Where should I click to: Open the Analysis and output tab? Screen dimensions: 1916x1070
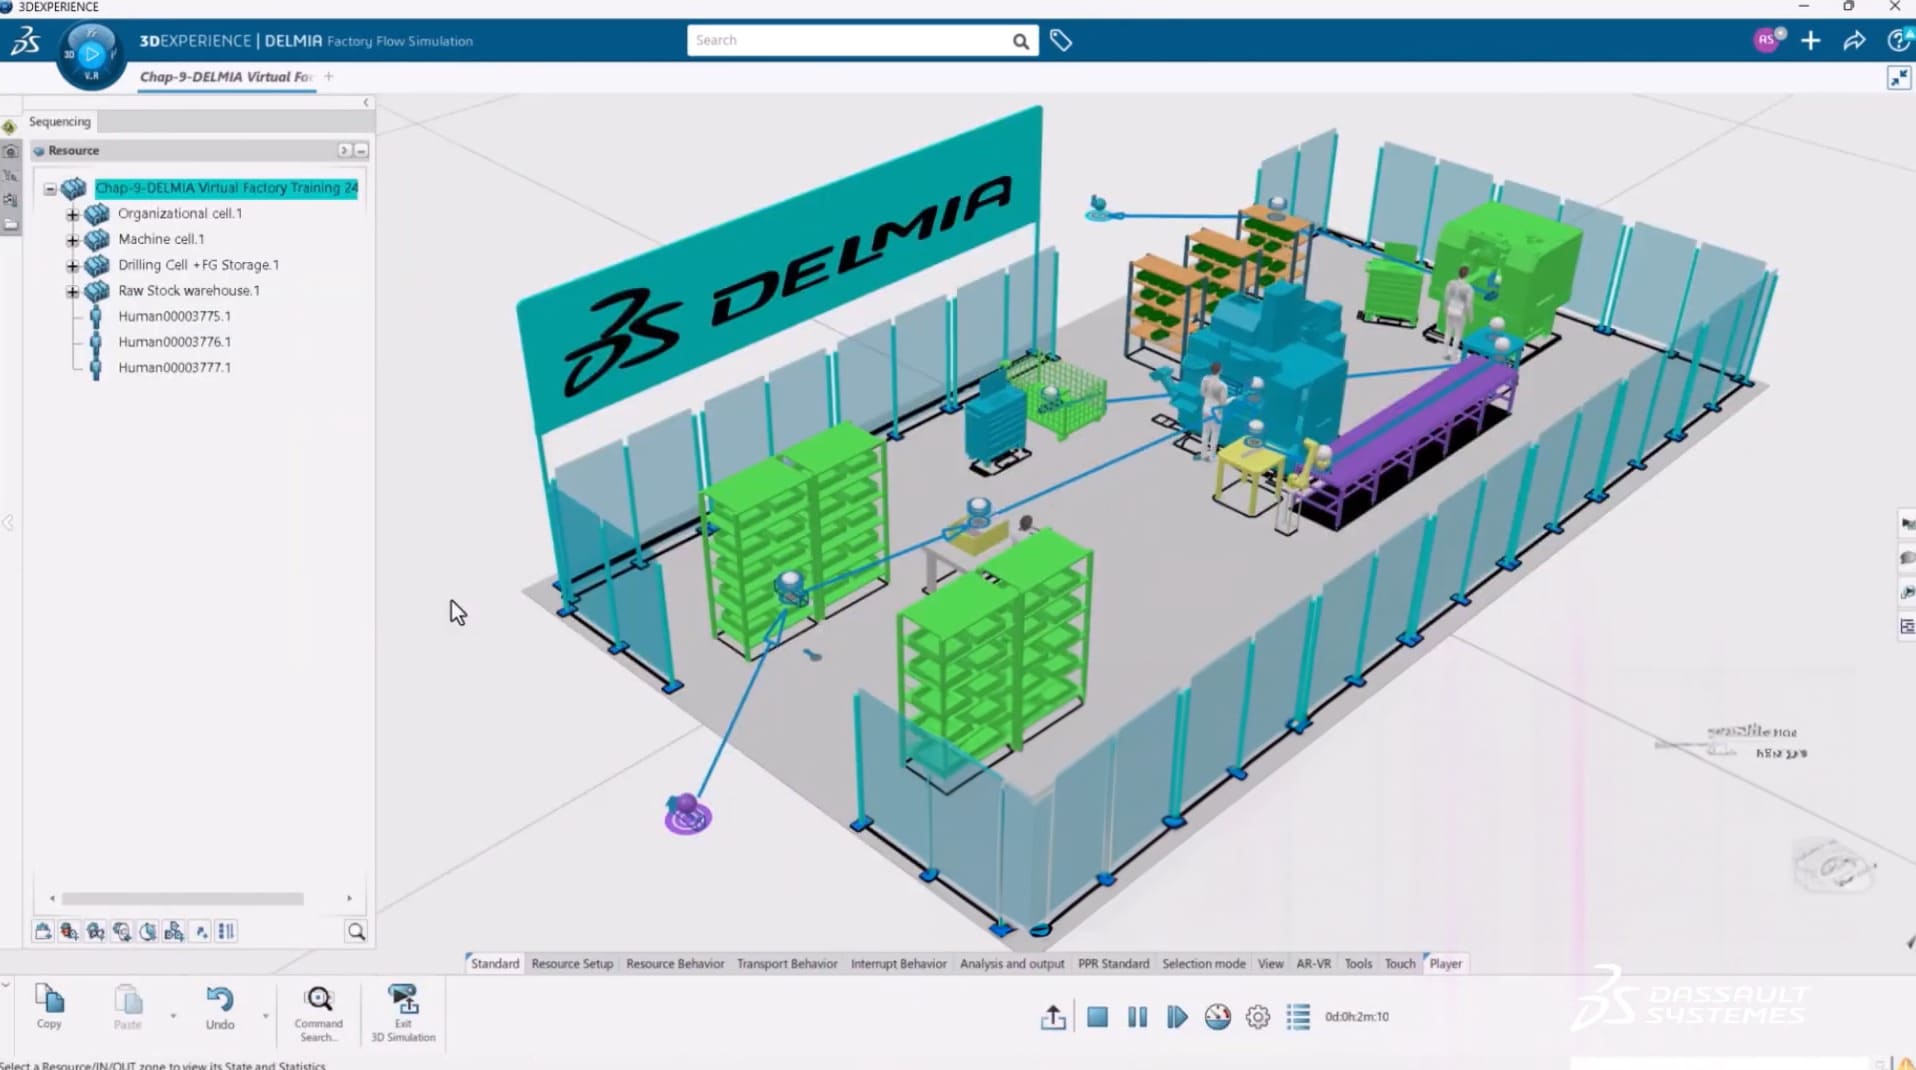1011,964
